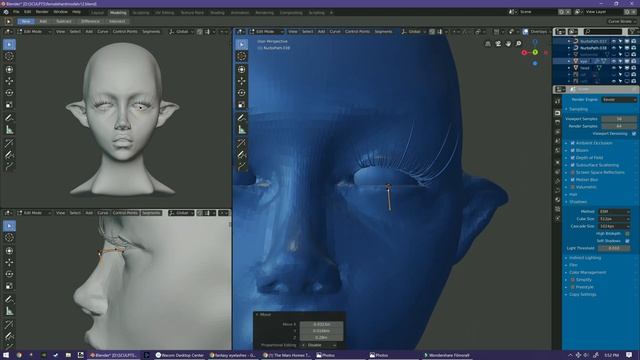Click the Viewport Samples value field
Screen dimensions: 640x360
point(619,119)
